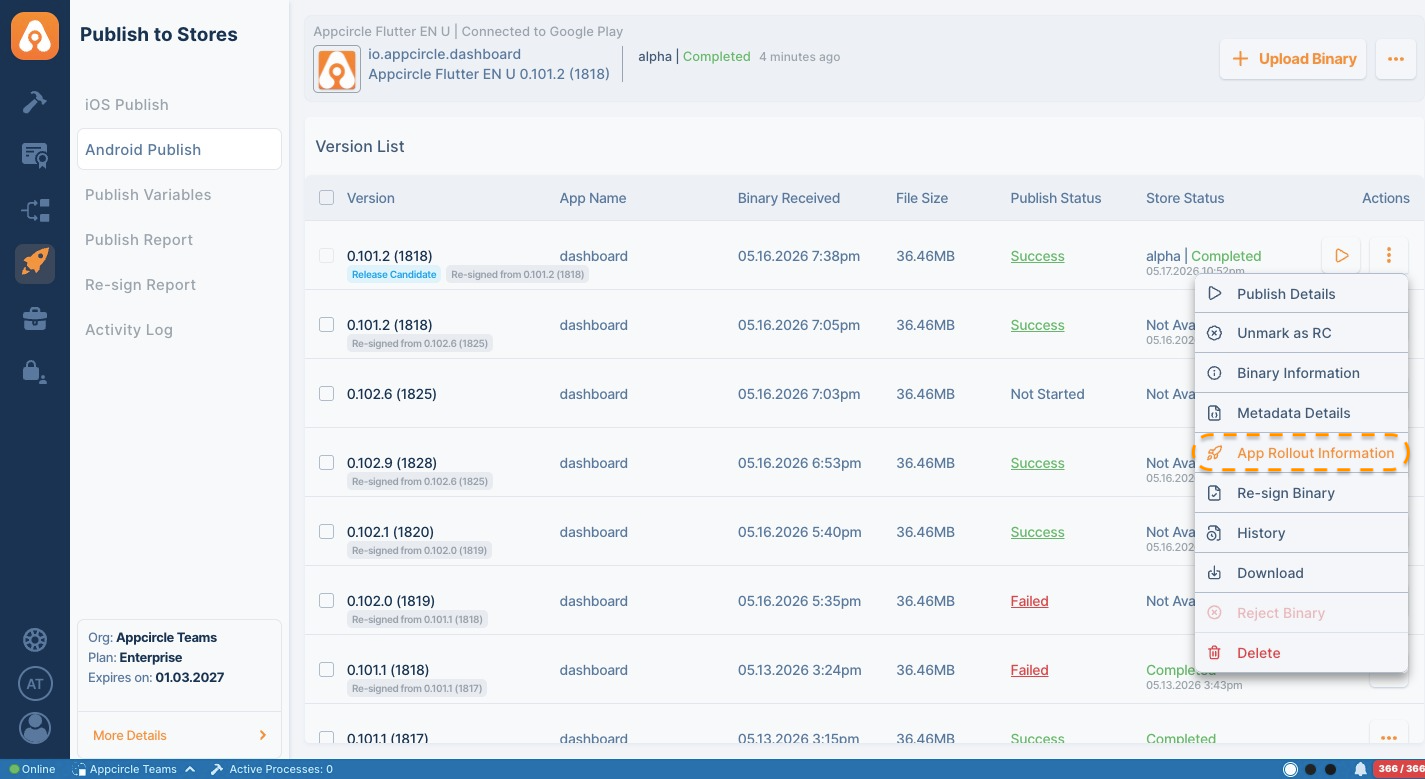
Task: Select the white theme circle in status bar
Action: [x=1290, y=770]
